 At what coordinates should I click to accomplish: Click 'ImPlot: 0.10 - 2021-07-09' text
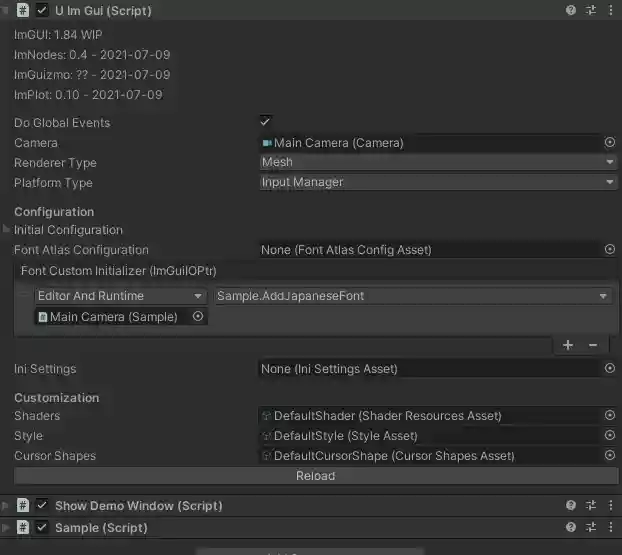pyautogui.click(x=88, y=95)
